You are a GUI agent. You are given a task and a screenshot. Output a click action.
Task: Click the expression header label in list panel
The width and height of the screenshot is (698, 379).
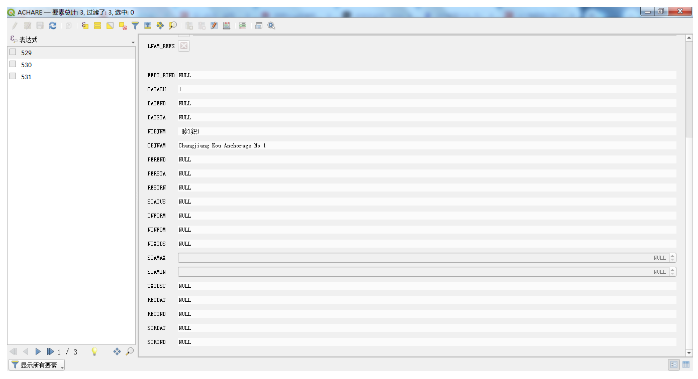[28, 40]
